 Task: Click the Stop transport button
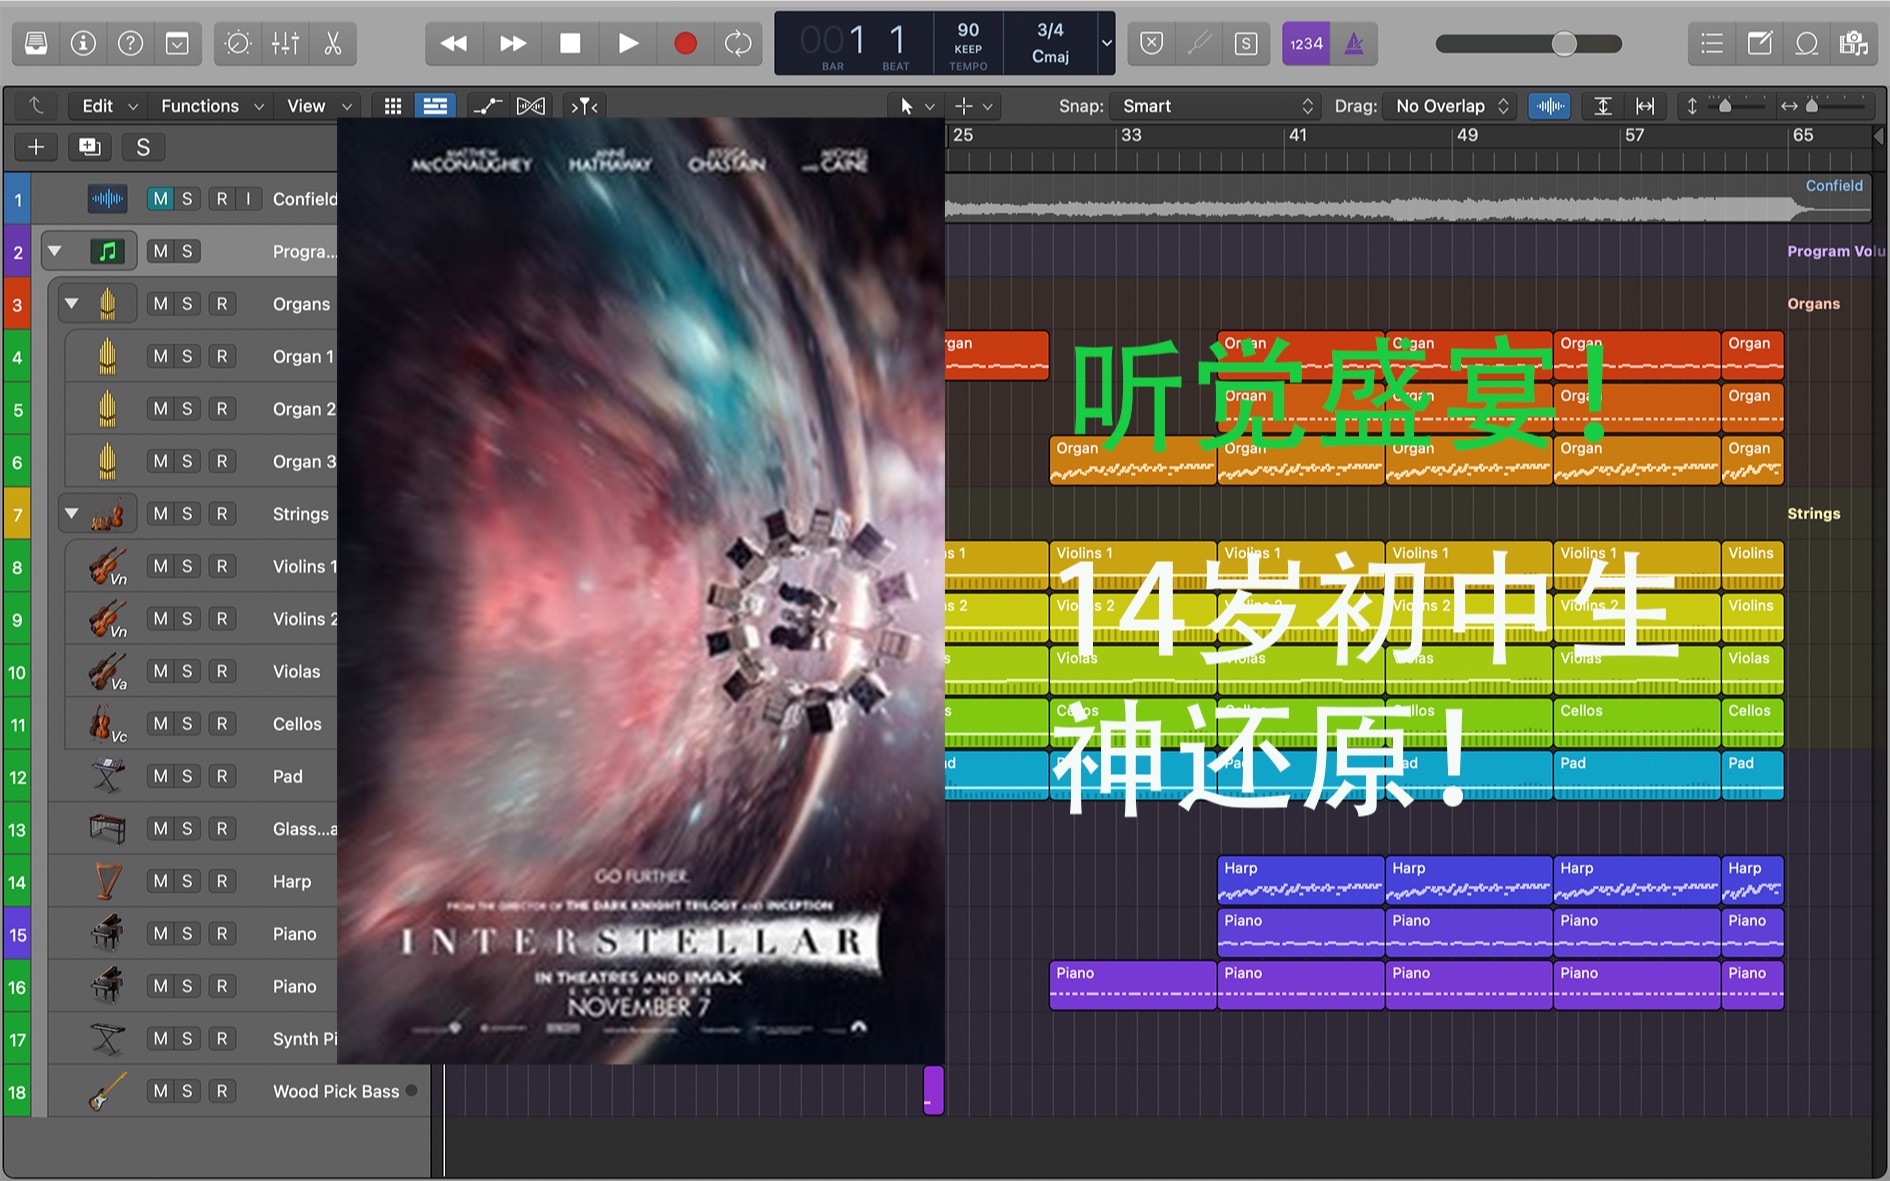[570, 43]
